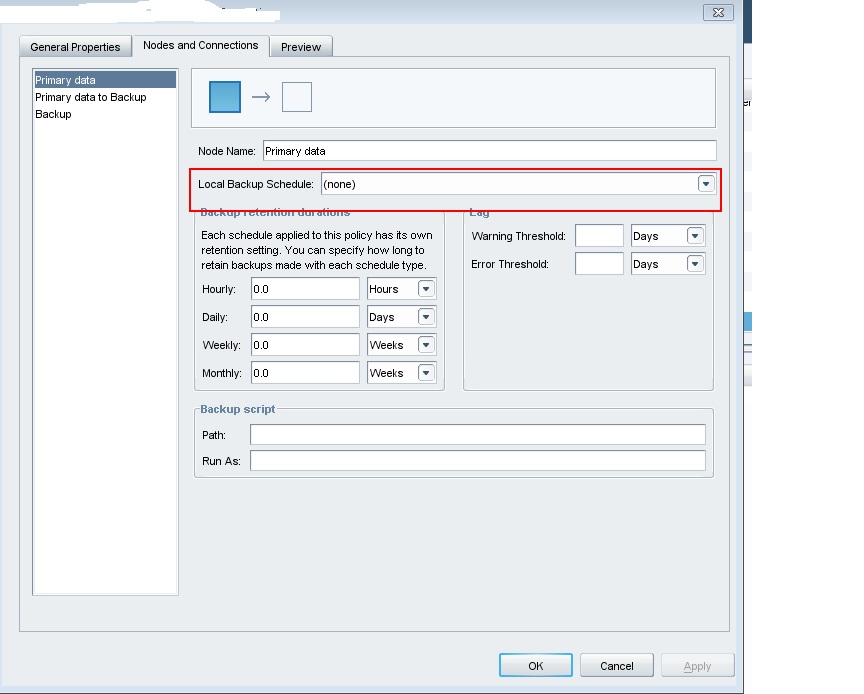This screenshot has height=694, width=864.
Task: Click the Warning Threshold value field
Action: [599, 236]
